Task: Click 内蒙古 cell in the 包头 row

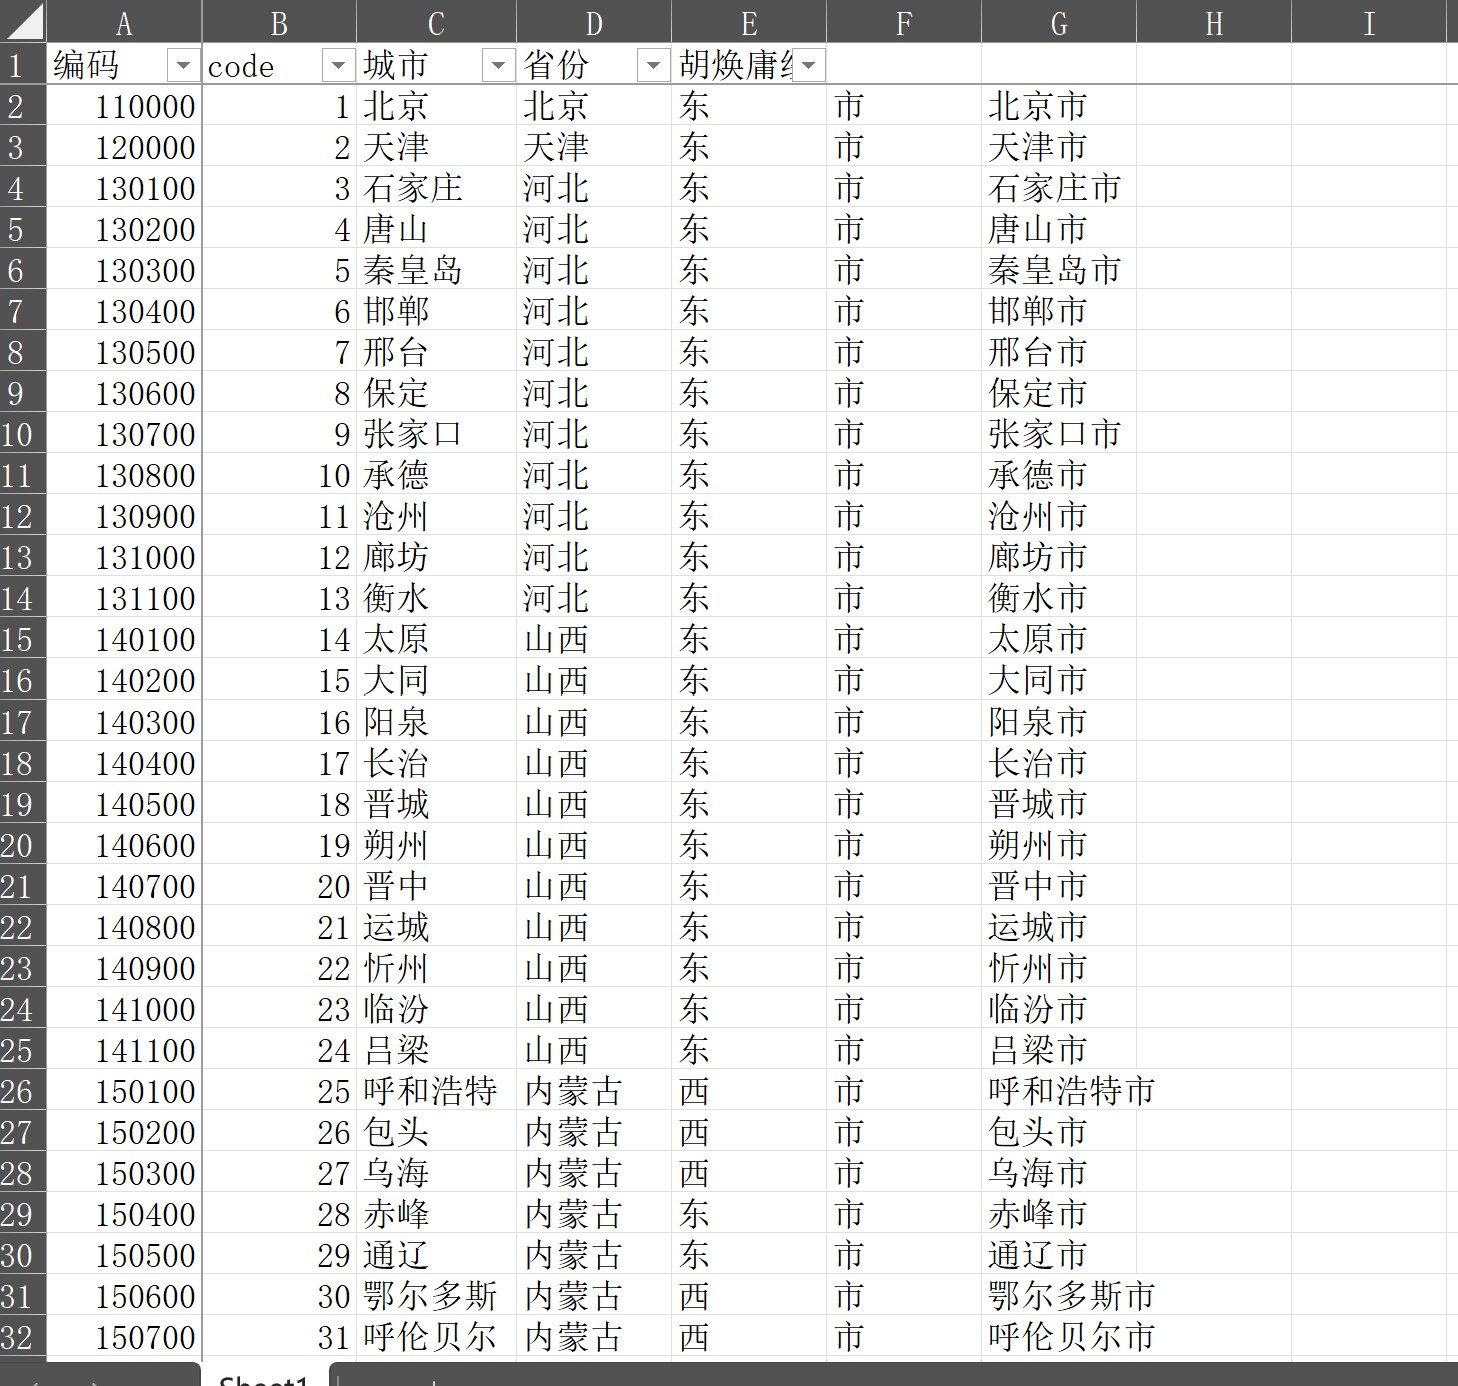Action: (594, 1132)
